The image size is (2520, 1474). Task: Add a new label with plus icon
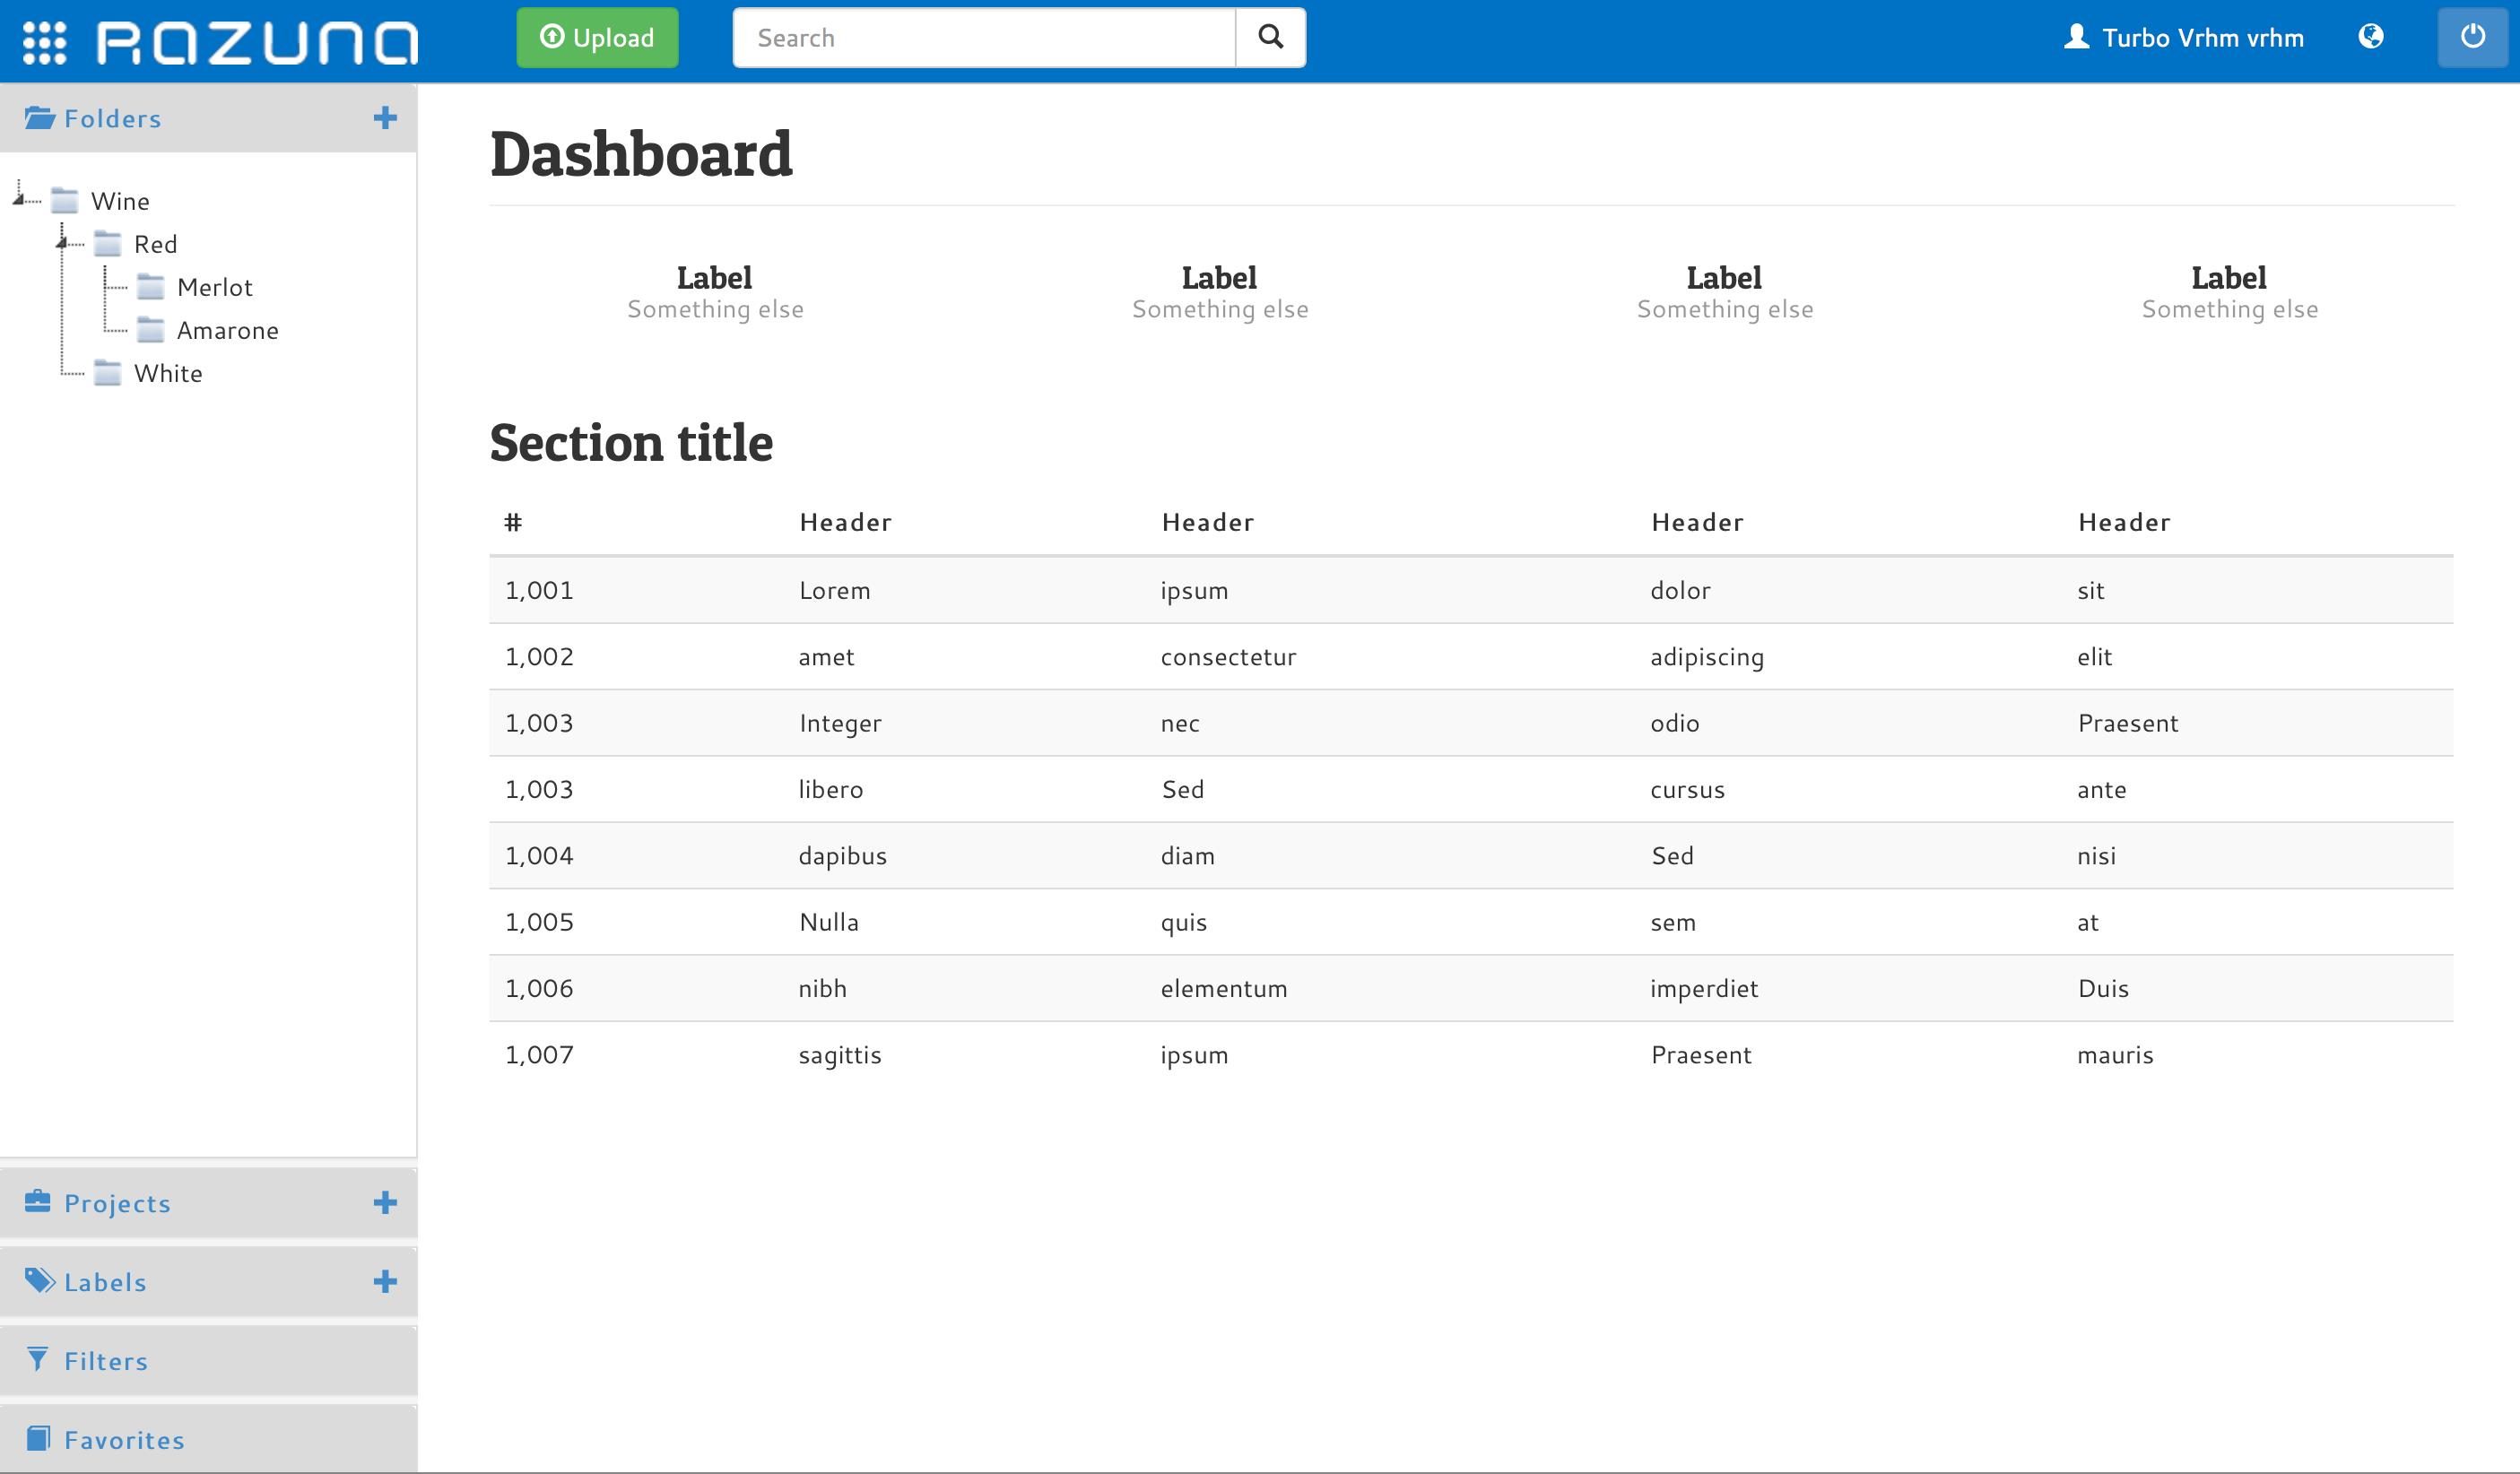[385, 1282]
